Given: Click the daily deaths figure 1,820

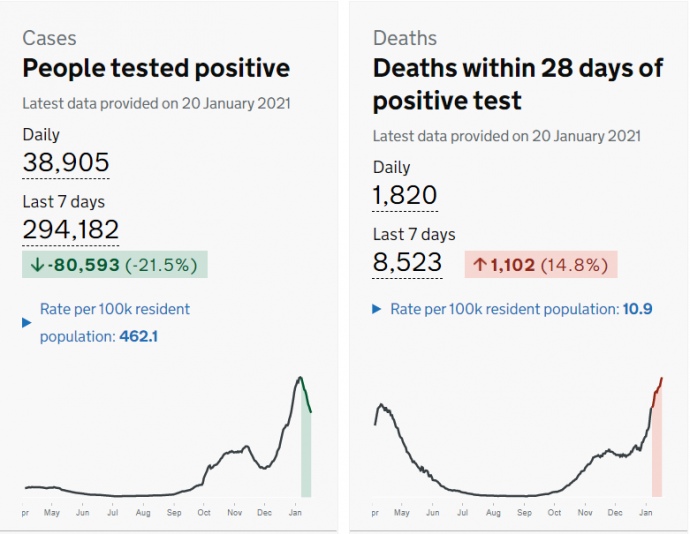Looking at the screenshot, I should point(405,195).
